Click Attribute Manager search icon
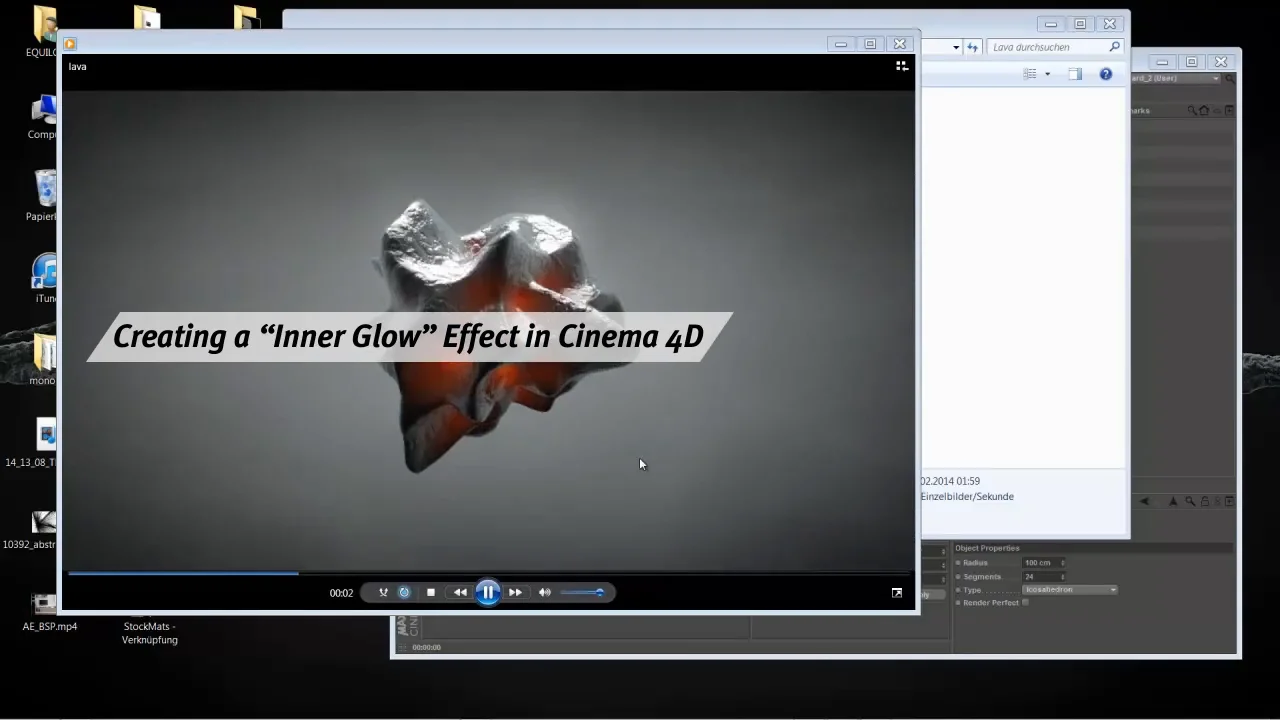1280x720 pixels. pos(1190,502)
